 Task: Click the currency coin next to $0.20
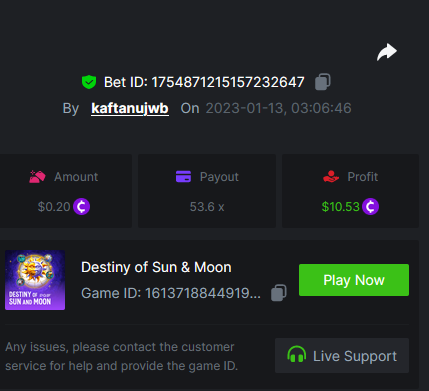point(82,207)
